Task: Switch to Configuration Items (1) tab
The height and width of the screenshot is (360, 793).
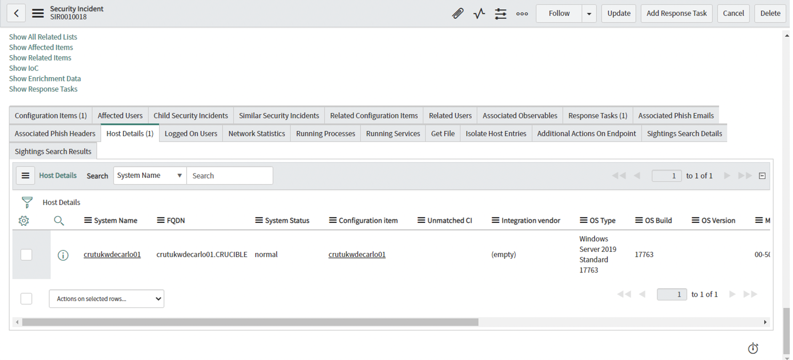Action: (51, 116)
